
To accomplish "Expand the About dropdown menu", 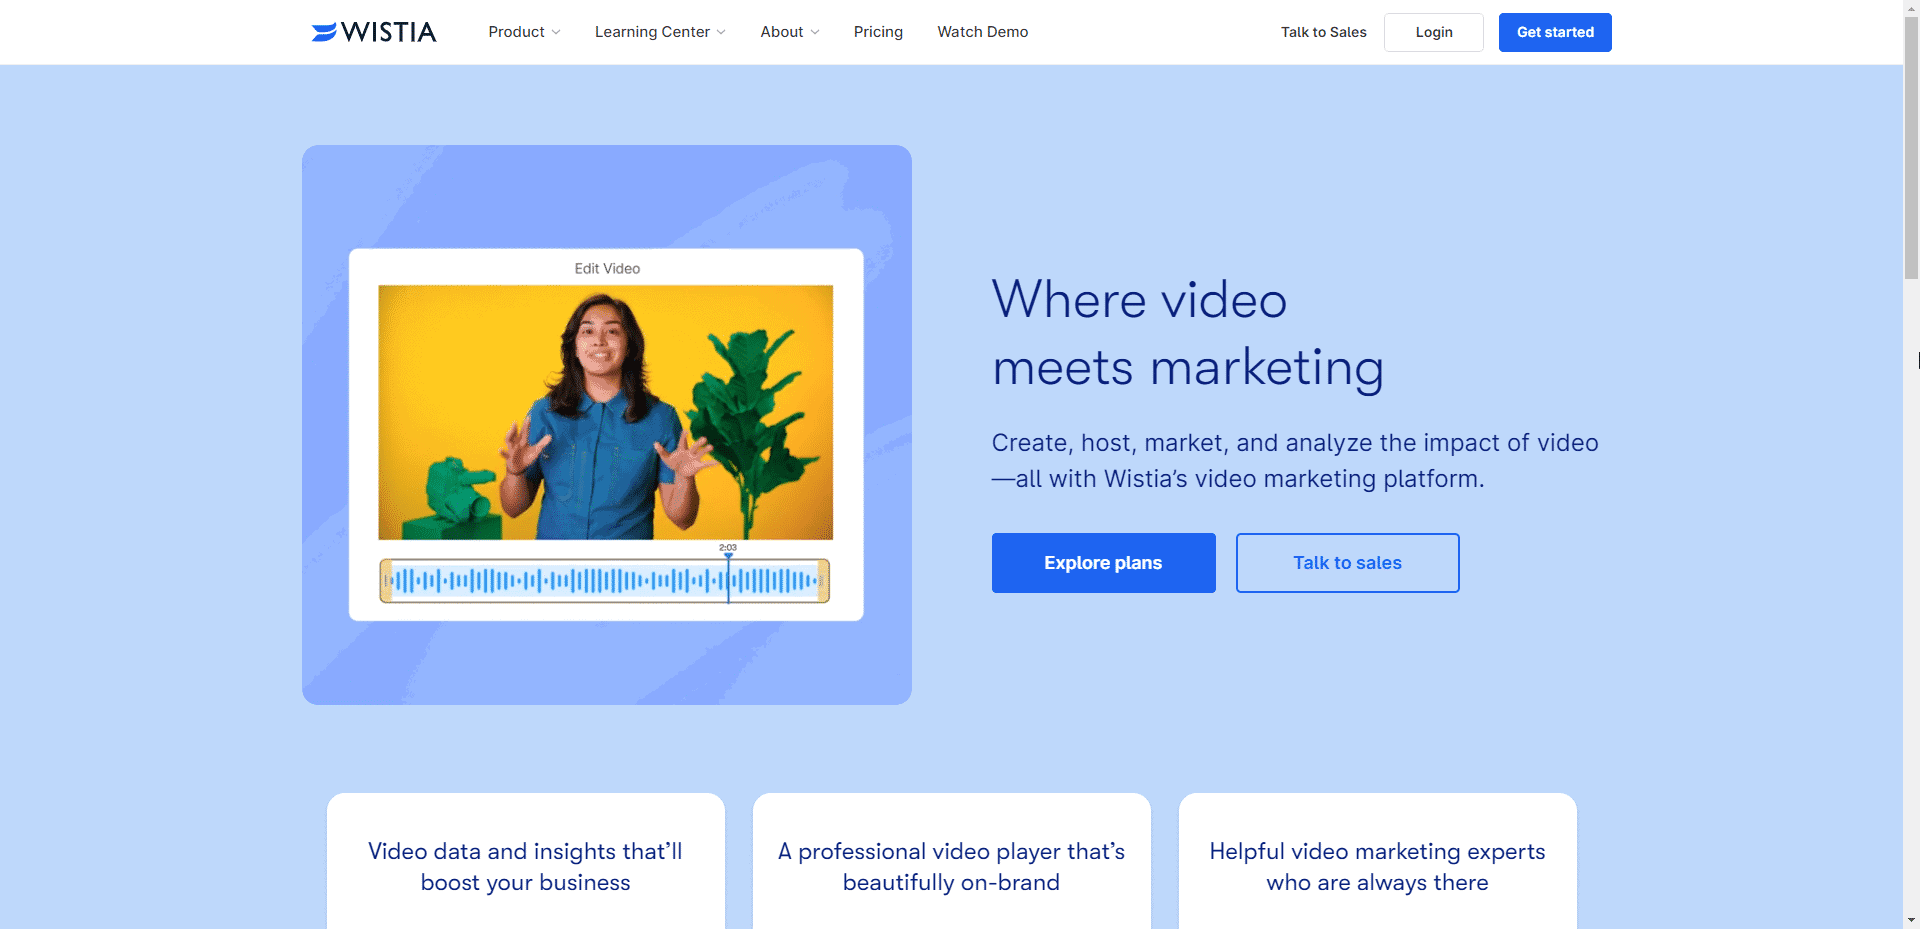I will click(789, 31).
